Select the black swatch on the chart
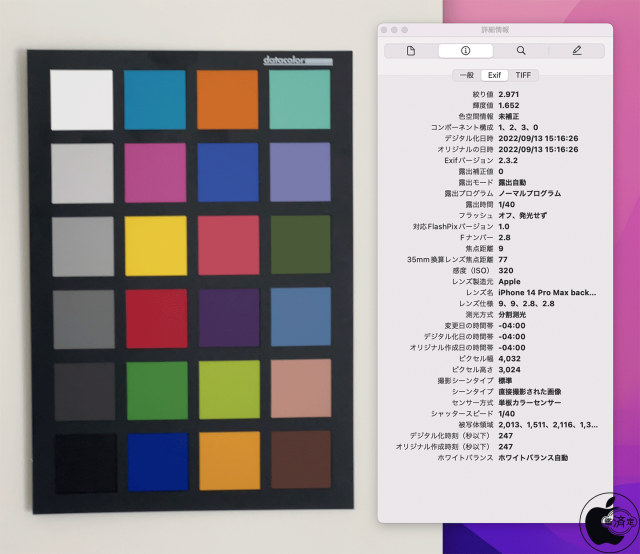This screenshot has width=640, height=554. (x=82, y=461)
